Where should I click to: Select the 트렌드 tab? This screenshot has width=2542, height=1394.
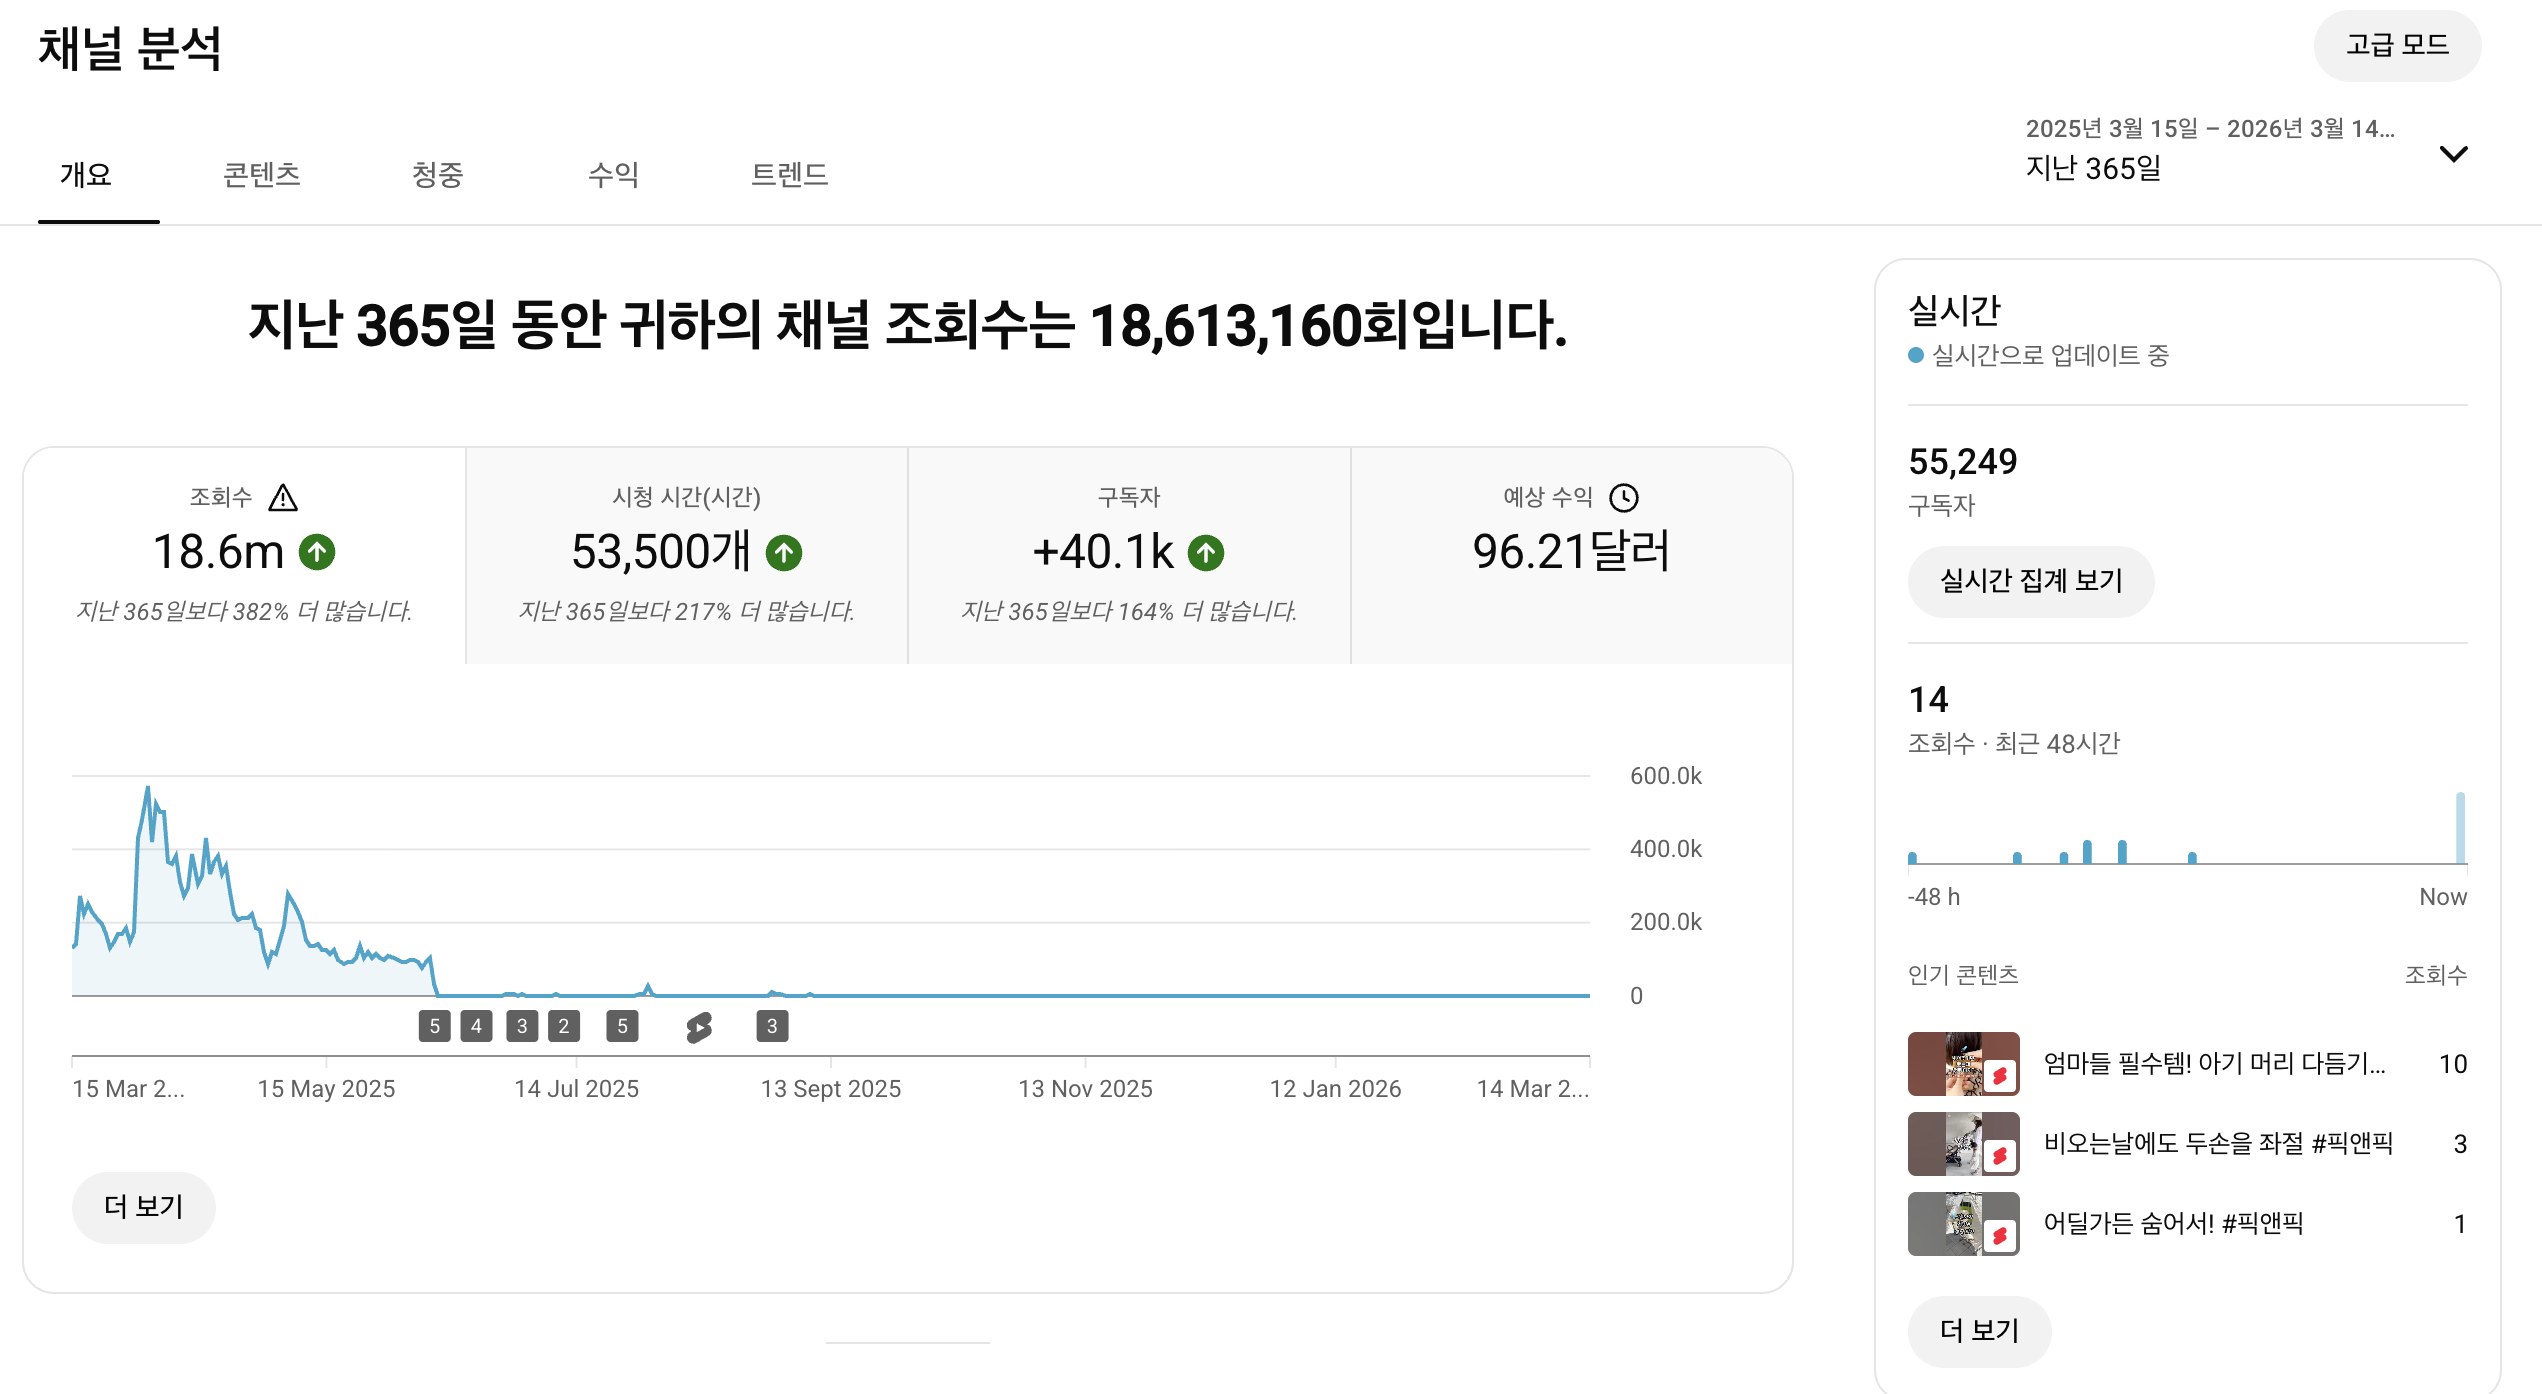789,175
